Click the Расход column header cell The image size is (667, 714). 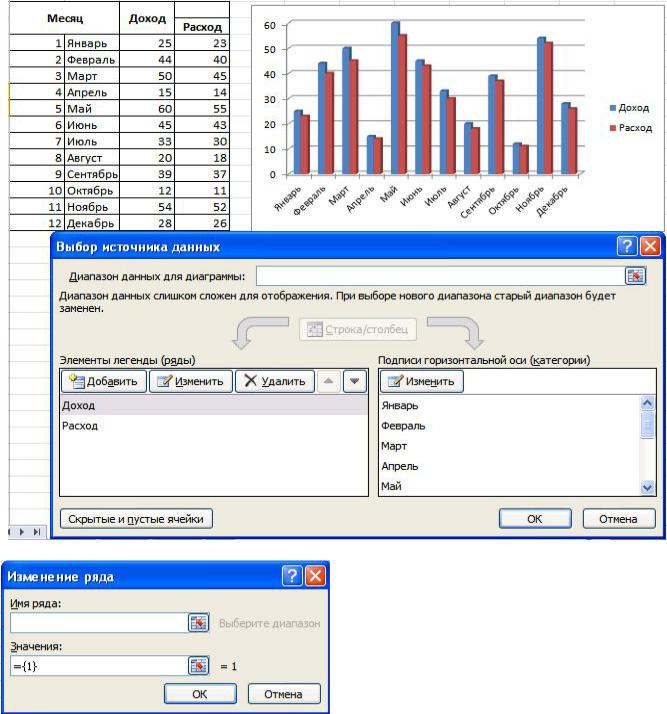[202, 26]
